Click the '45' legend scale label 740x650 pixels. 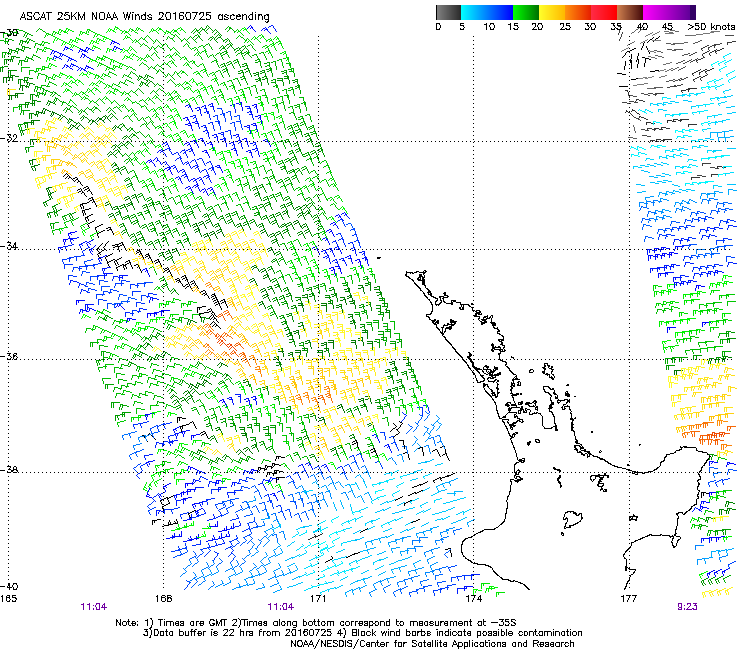point(667,27)
